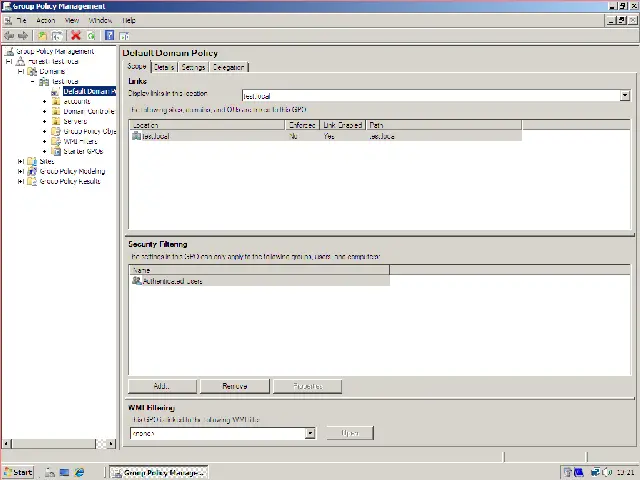This screenshot has width=640, height=480.
Task: Expand the WMI Filters node
Action: 44,141
